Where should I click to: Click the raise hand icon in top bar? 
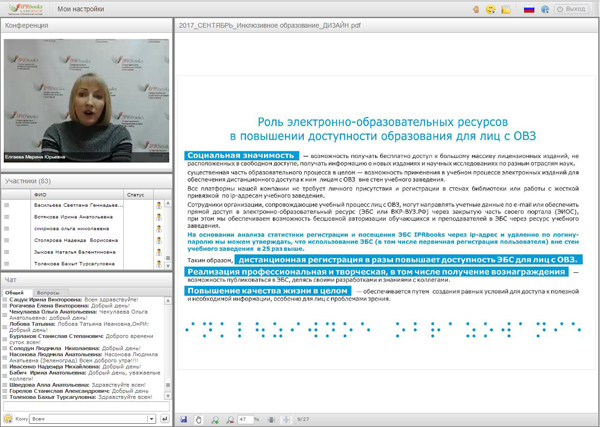pyautogui.click(x=476, y=9)
